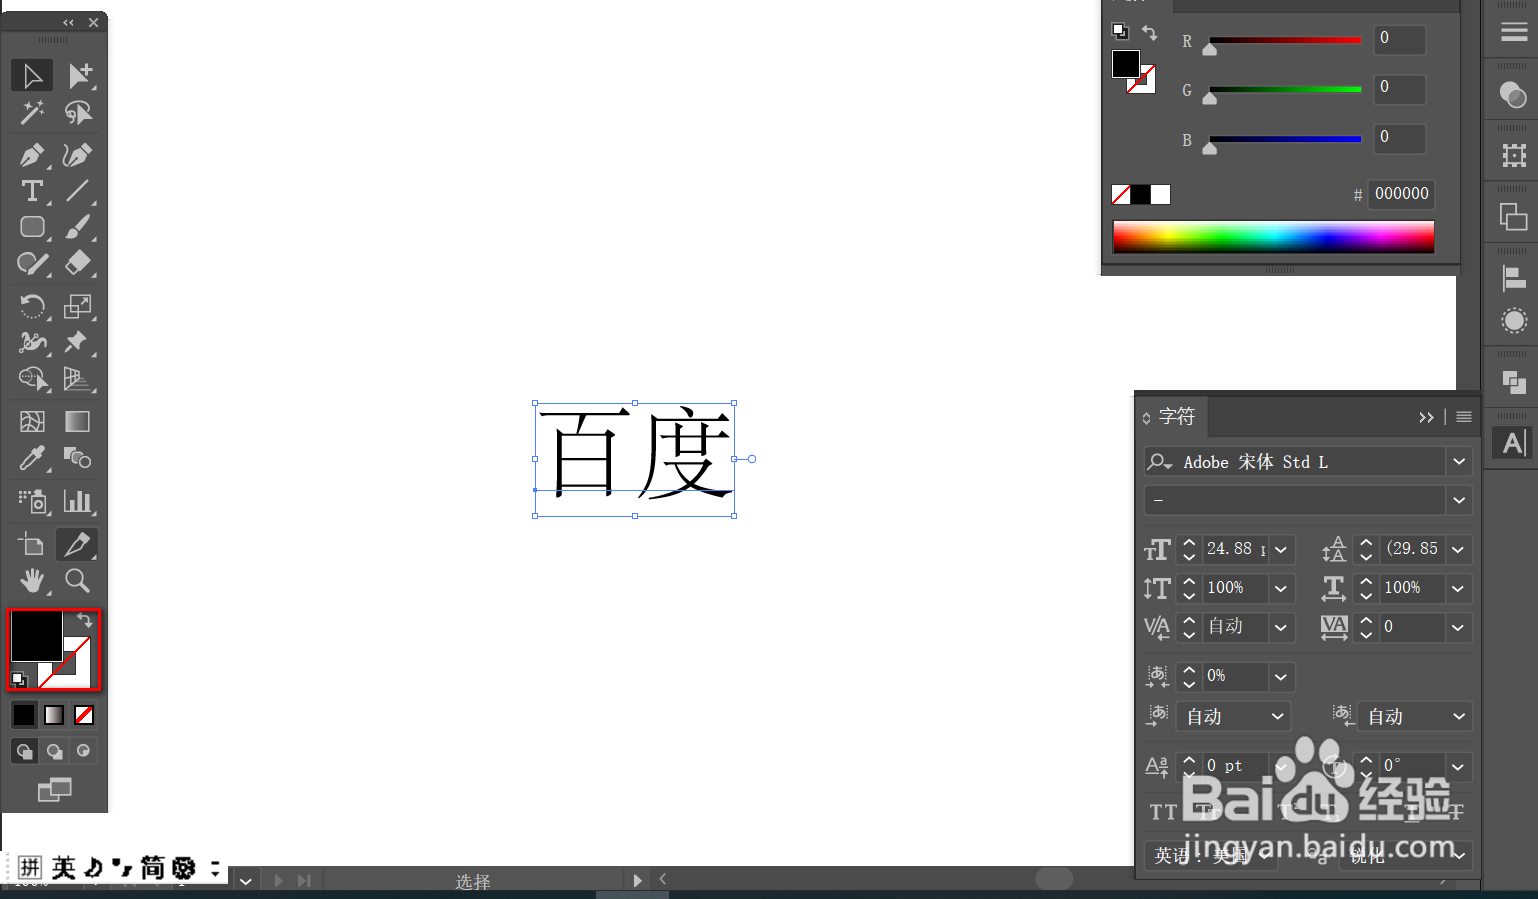Open tsume 0% dropdown
Viewport: 1538px width, 899px height.
coord(1281,677)
